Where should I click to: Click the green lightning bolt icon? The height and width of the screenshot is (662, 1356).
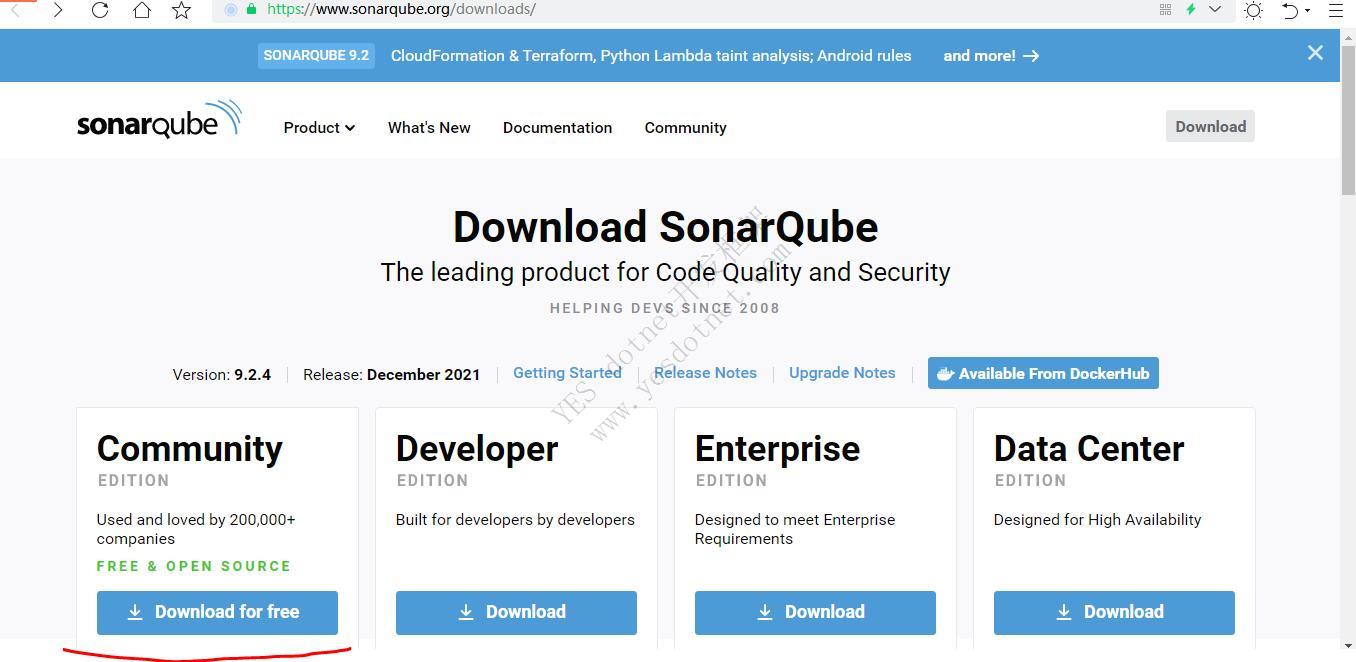click(x=1190, y=9)
